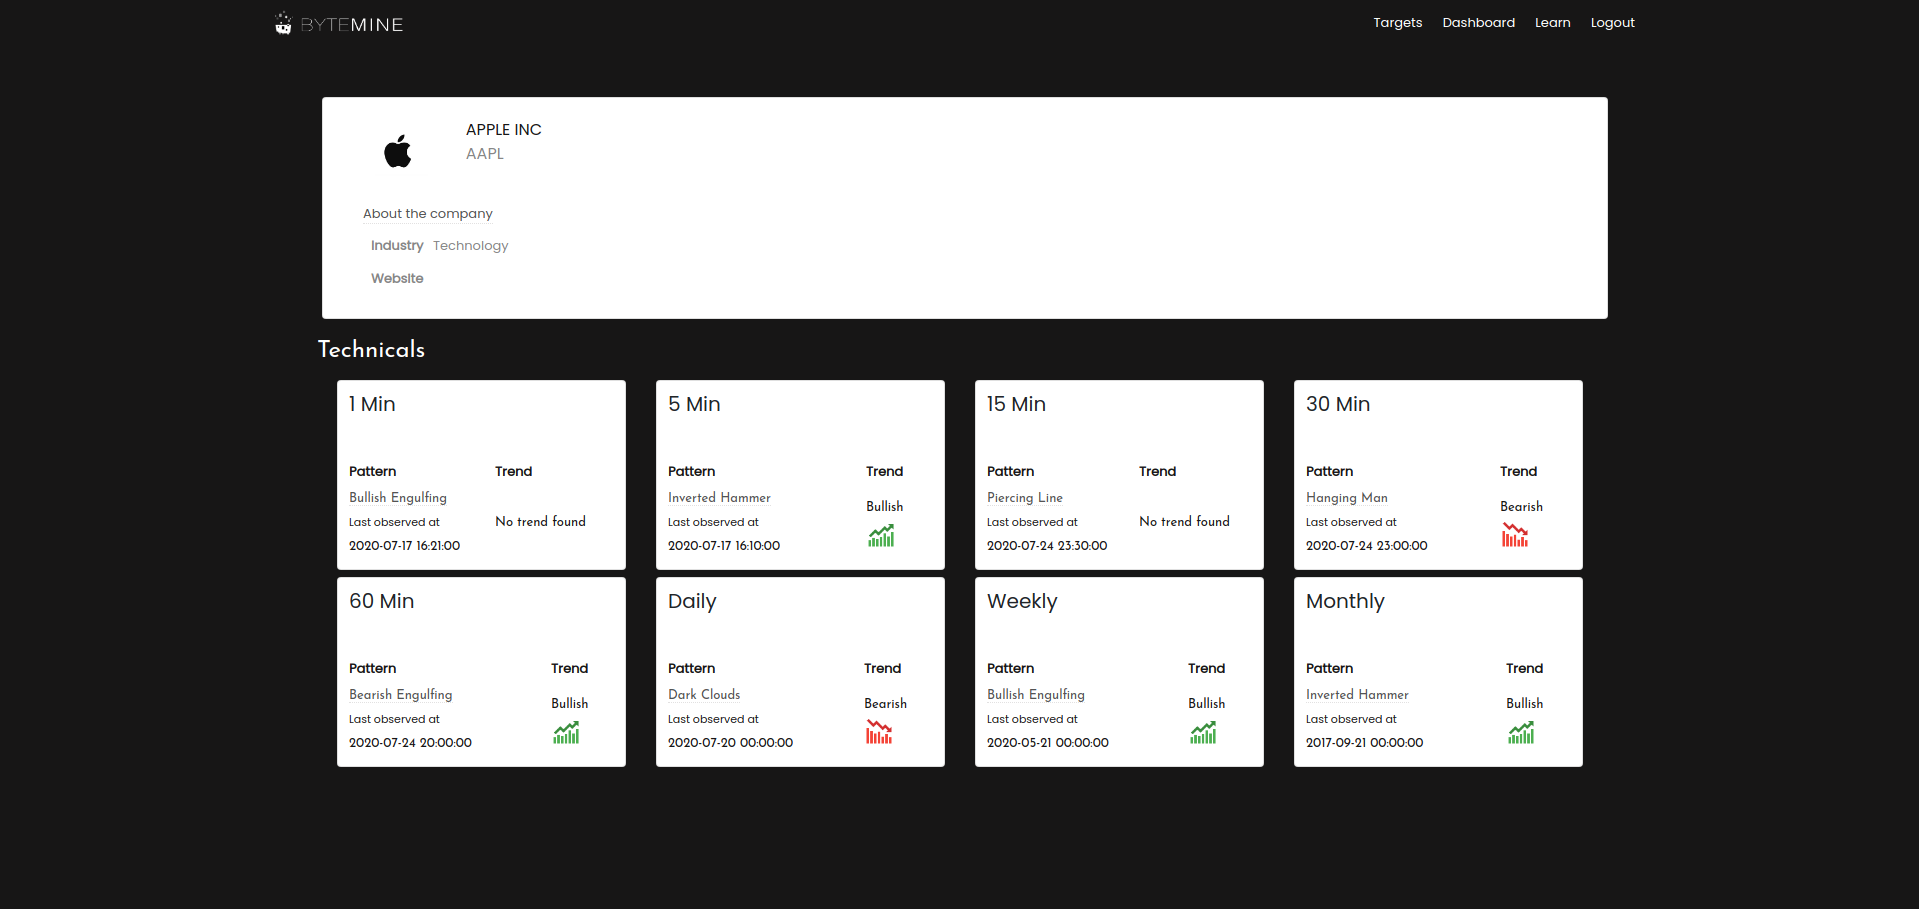Click the bearish chart icon in Daily card
Image resolution: width=1919 pixels, height=909 pixels.
(x=879, y=733)
